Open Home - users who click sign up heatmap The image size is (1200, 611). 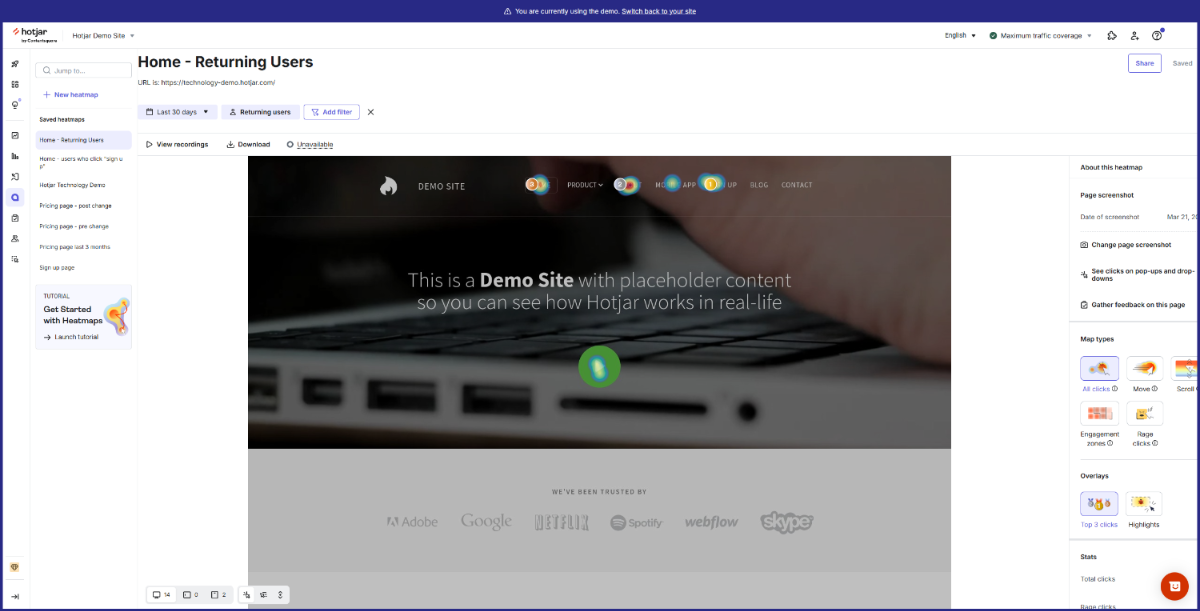coord(83,162)
